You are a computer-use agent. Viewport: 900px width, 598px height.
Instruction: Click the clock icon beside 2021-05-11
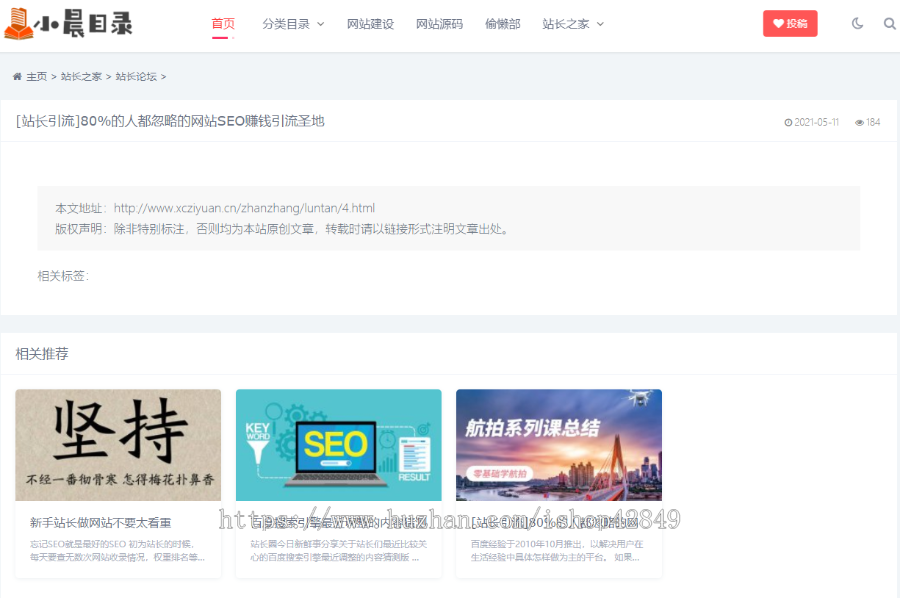click(788, 122)
